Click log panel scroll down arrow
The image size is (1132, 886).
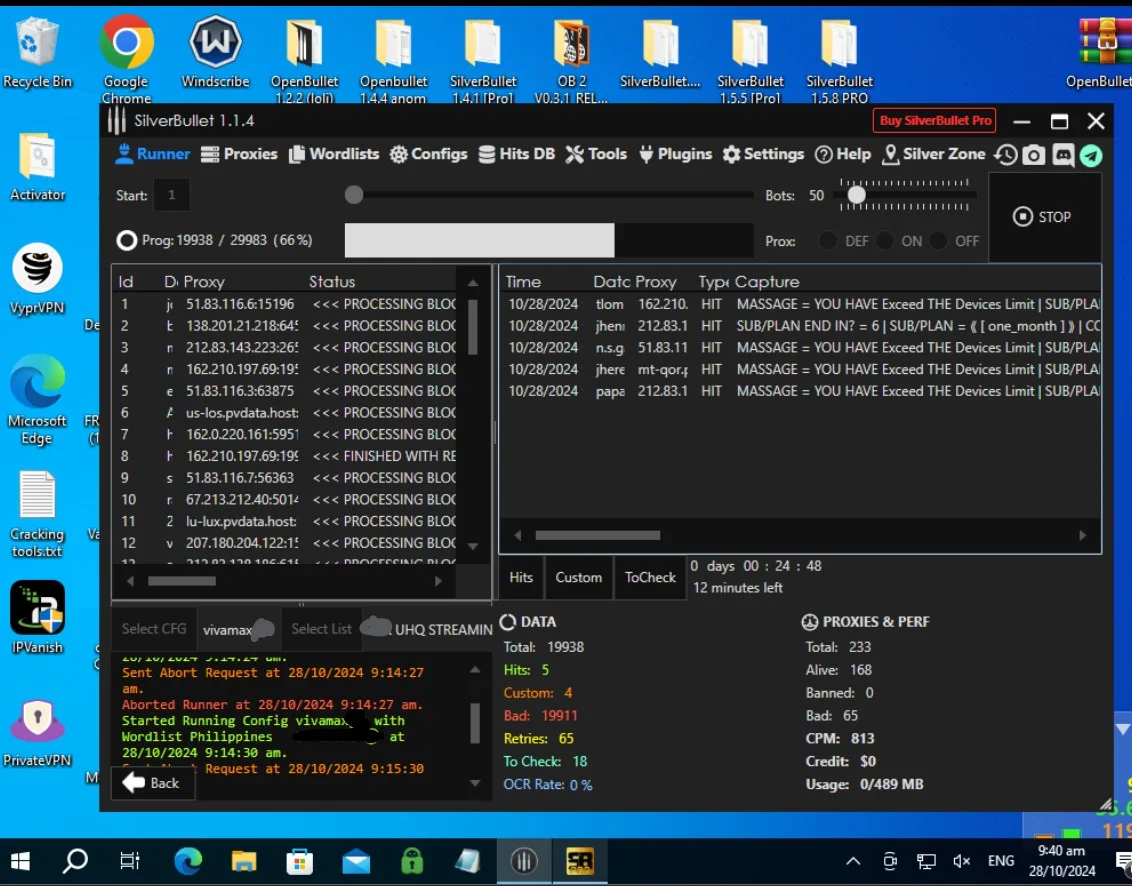(475, 783)
